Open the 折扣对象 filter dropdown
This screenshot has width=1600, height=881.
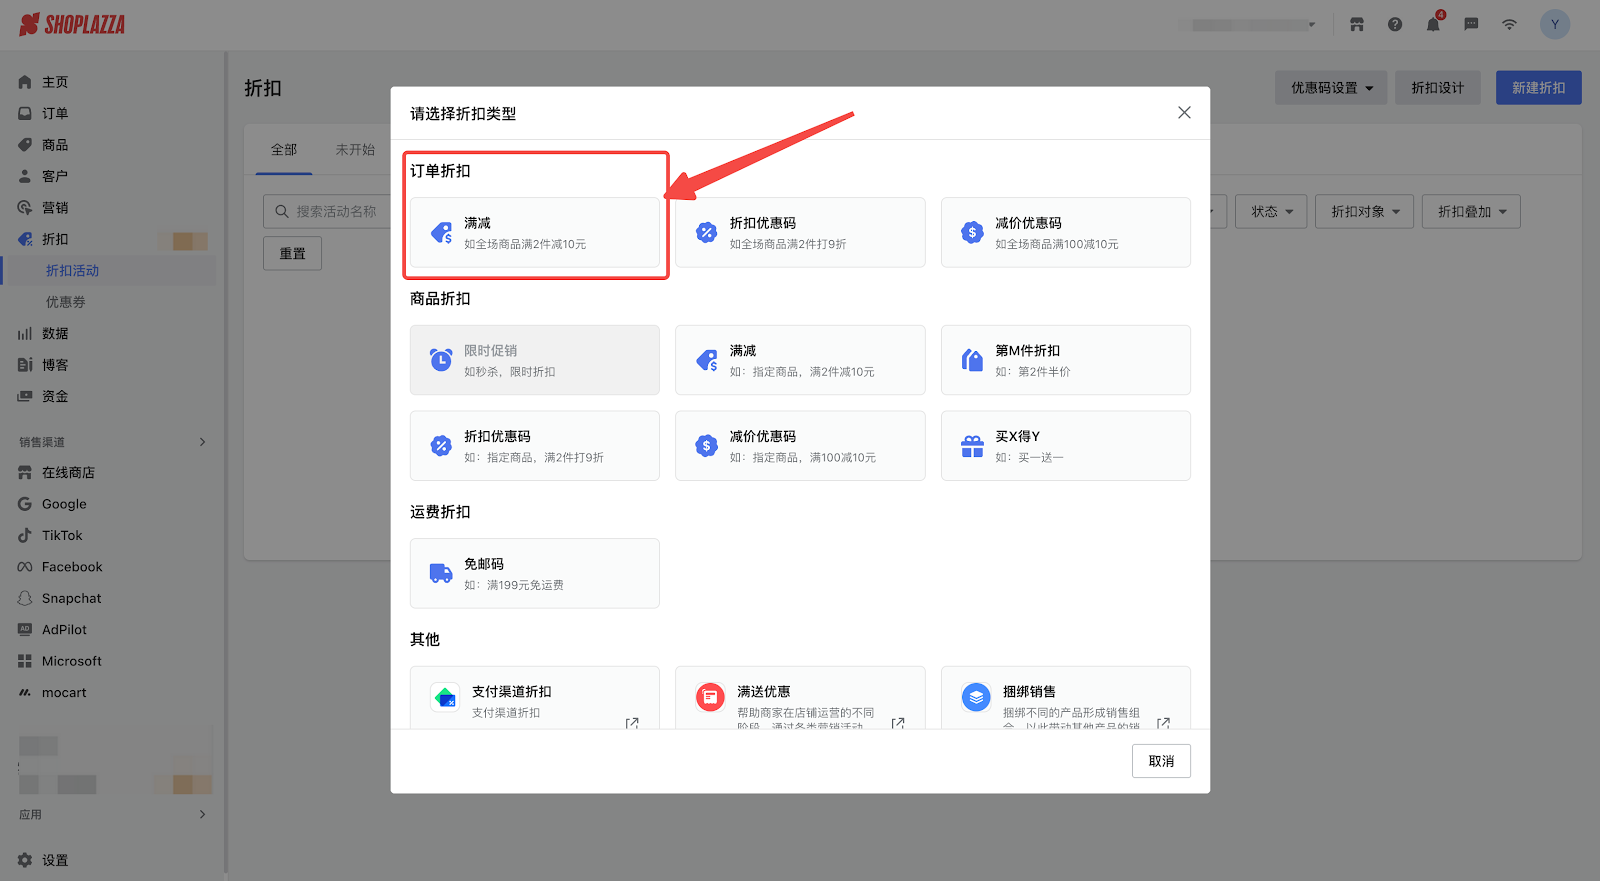pyautogui.click(x=1364, y=212)
